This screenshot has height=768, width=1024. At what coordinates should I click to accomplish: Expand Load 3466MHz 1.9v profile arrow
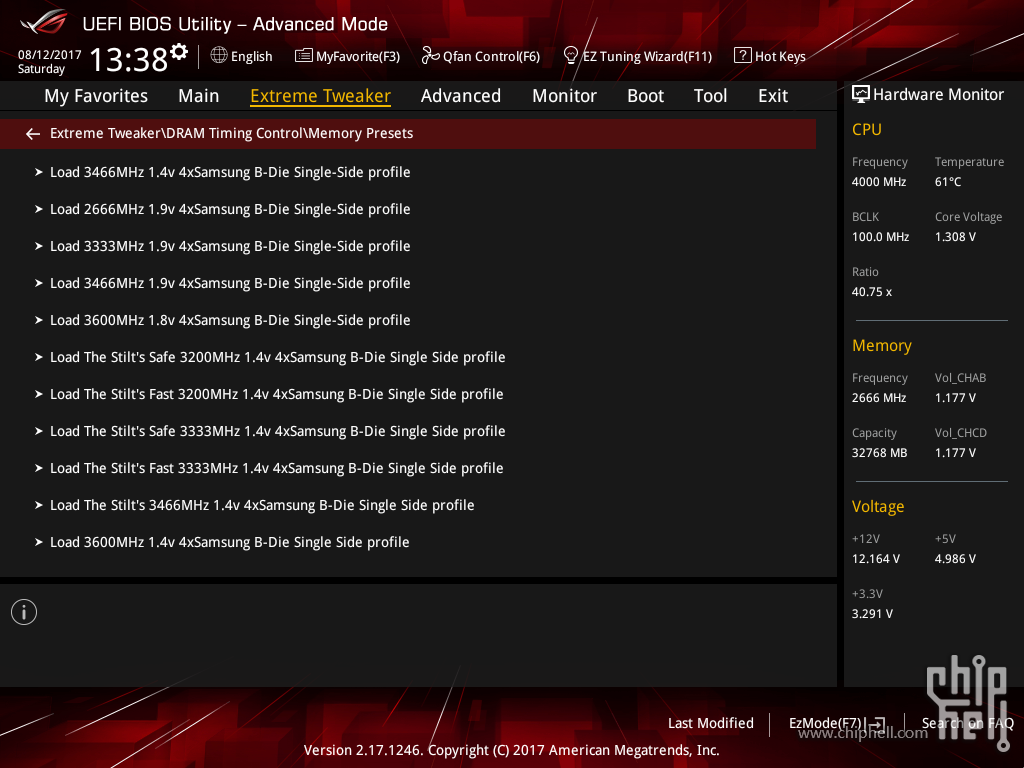pyautogui.click(x=39, y=283)
